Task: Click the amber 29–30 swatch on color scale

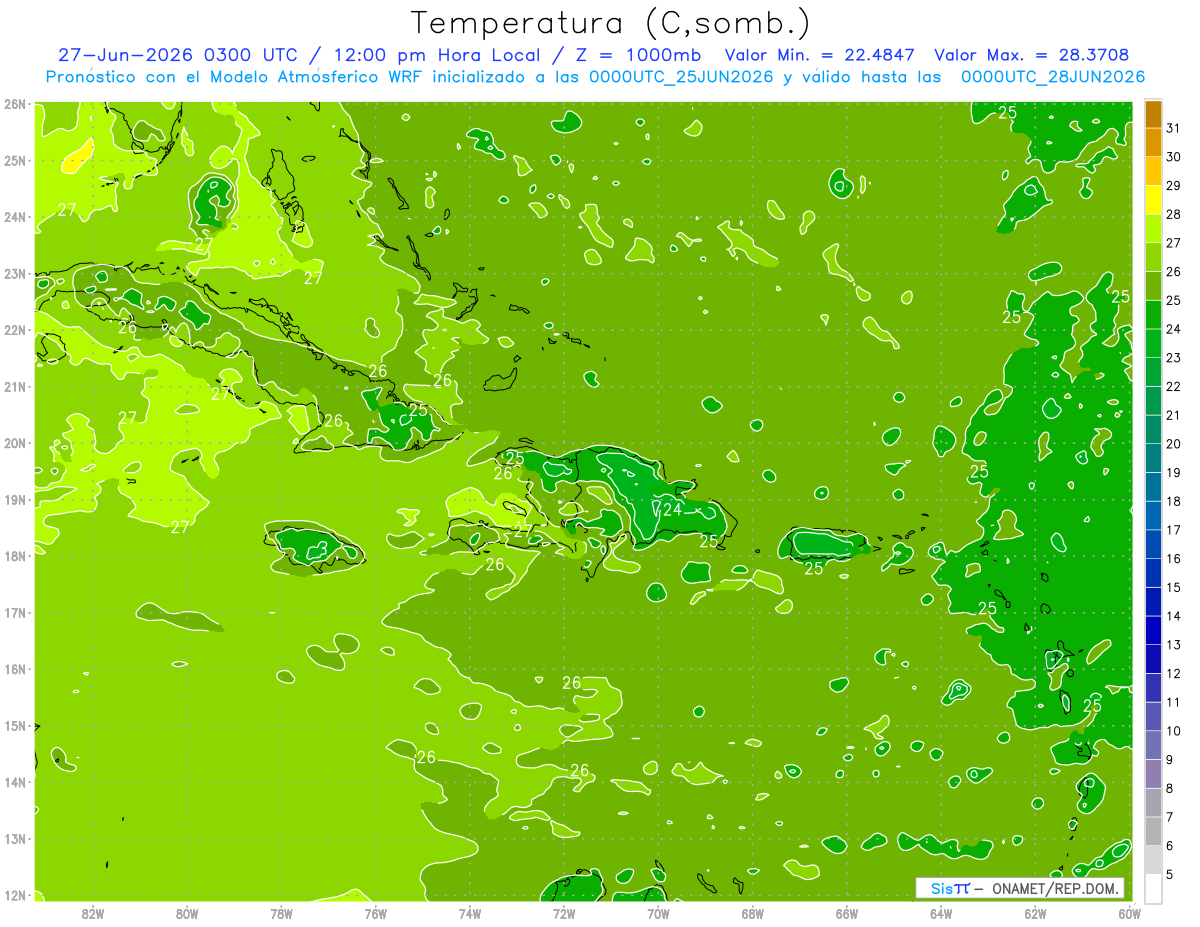Action: coord(1153,172)
